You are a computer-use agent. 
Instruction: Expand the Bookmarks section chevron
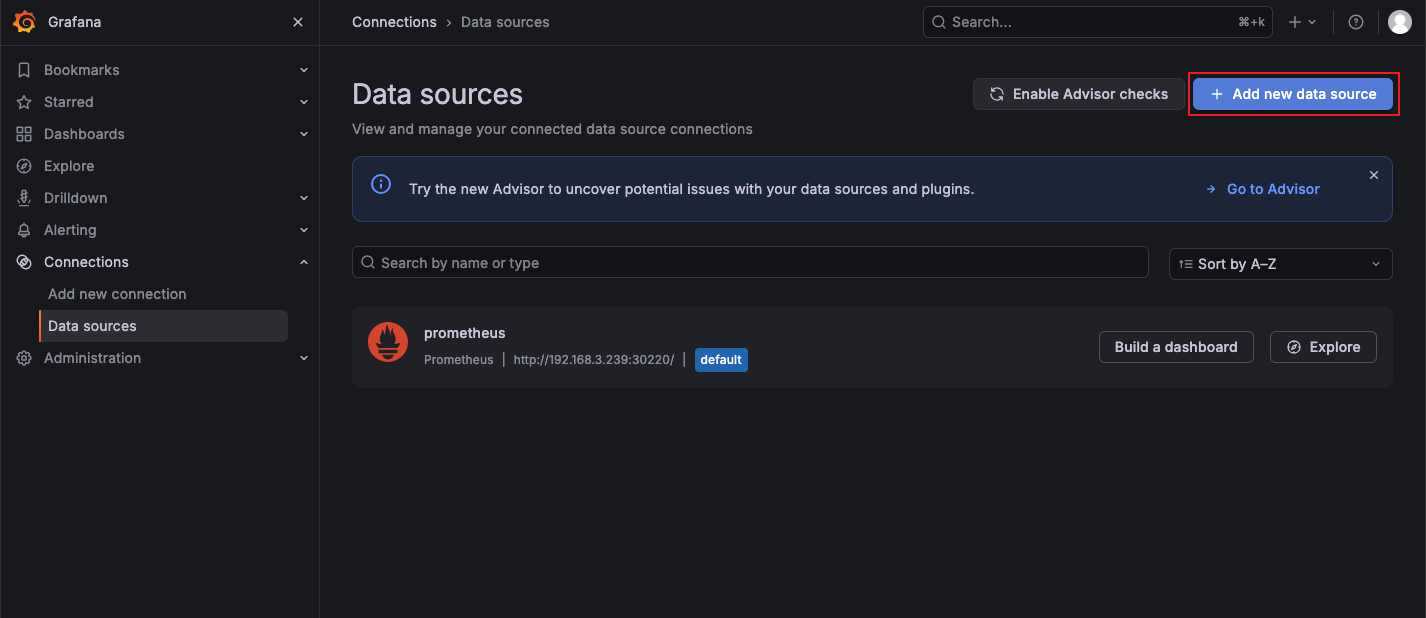pyautogui.click(x=304, y=70)
